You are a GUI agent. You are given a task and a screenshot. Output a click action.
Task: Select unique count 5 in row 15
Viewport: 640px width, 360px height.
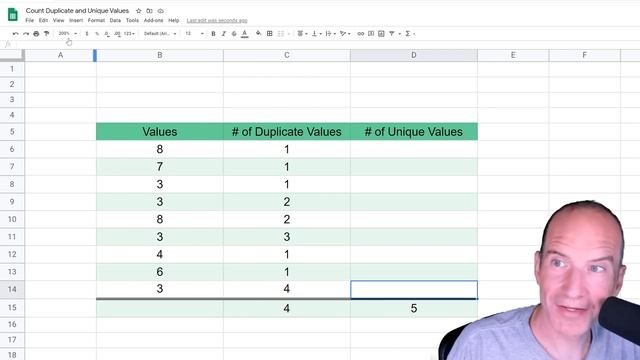[x=413, y=308]
